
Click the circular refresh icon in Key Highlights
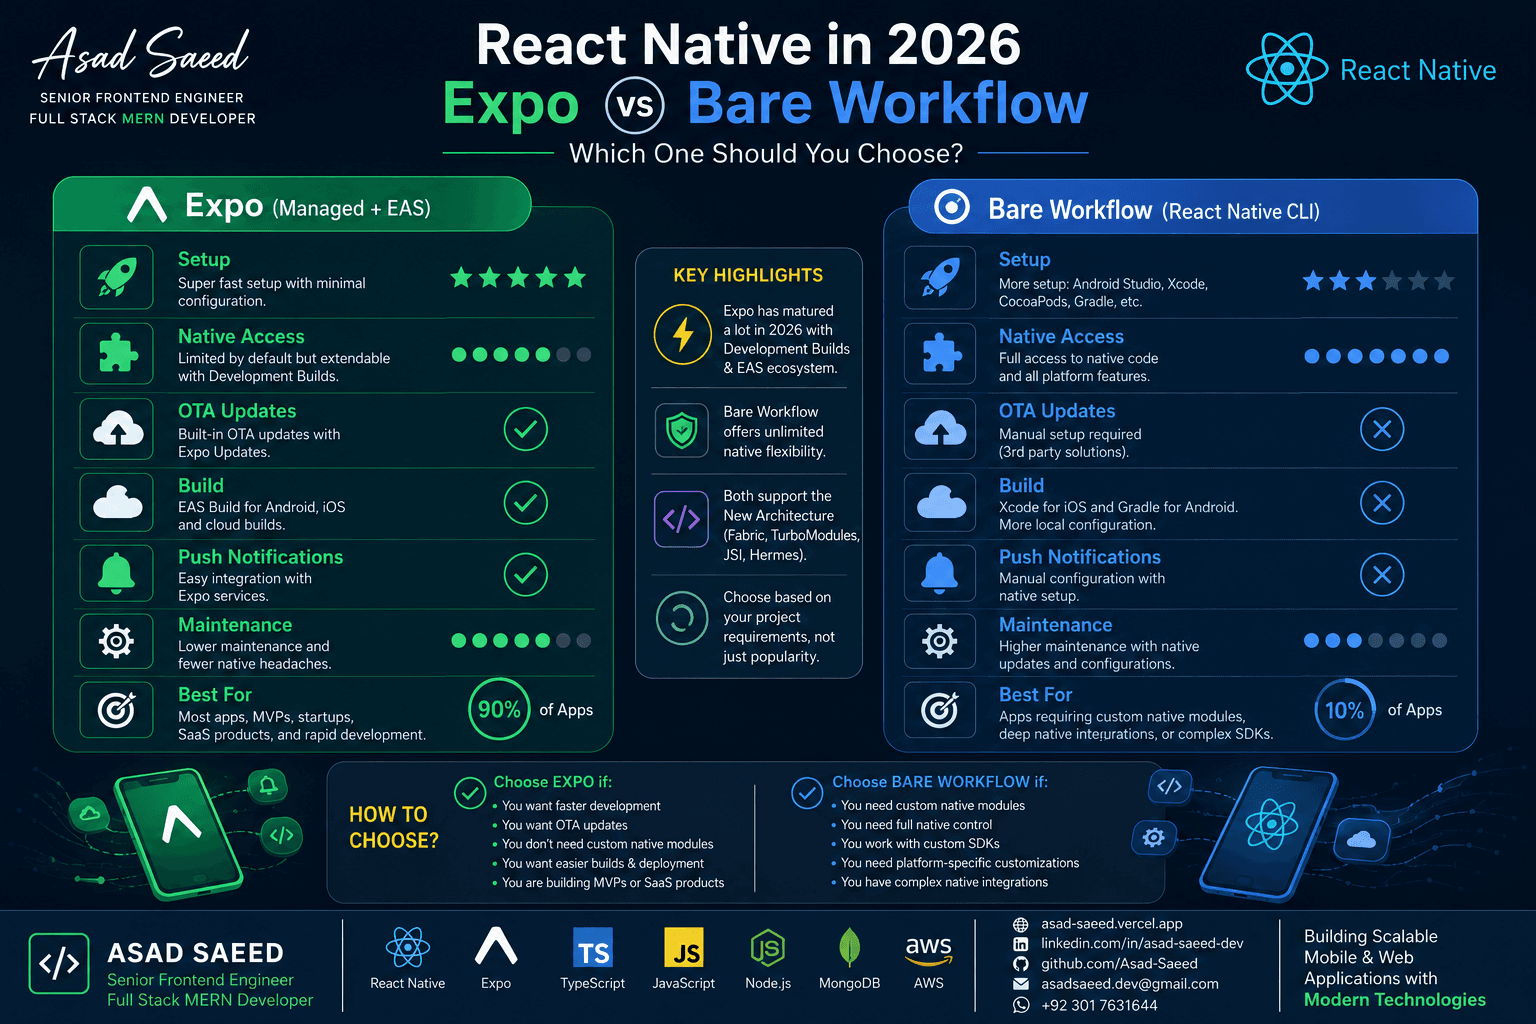682,618
